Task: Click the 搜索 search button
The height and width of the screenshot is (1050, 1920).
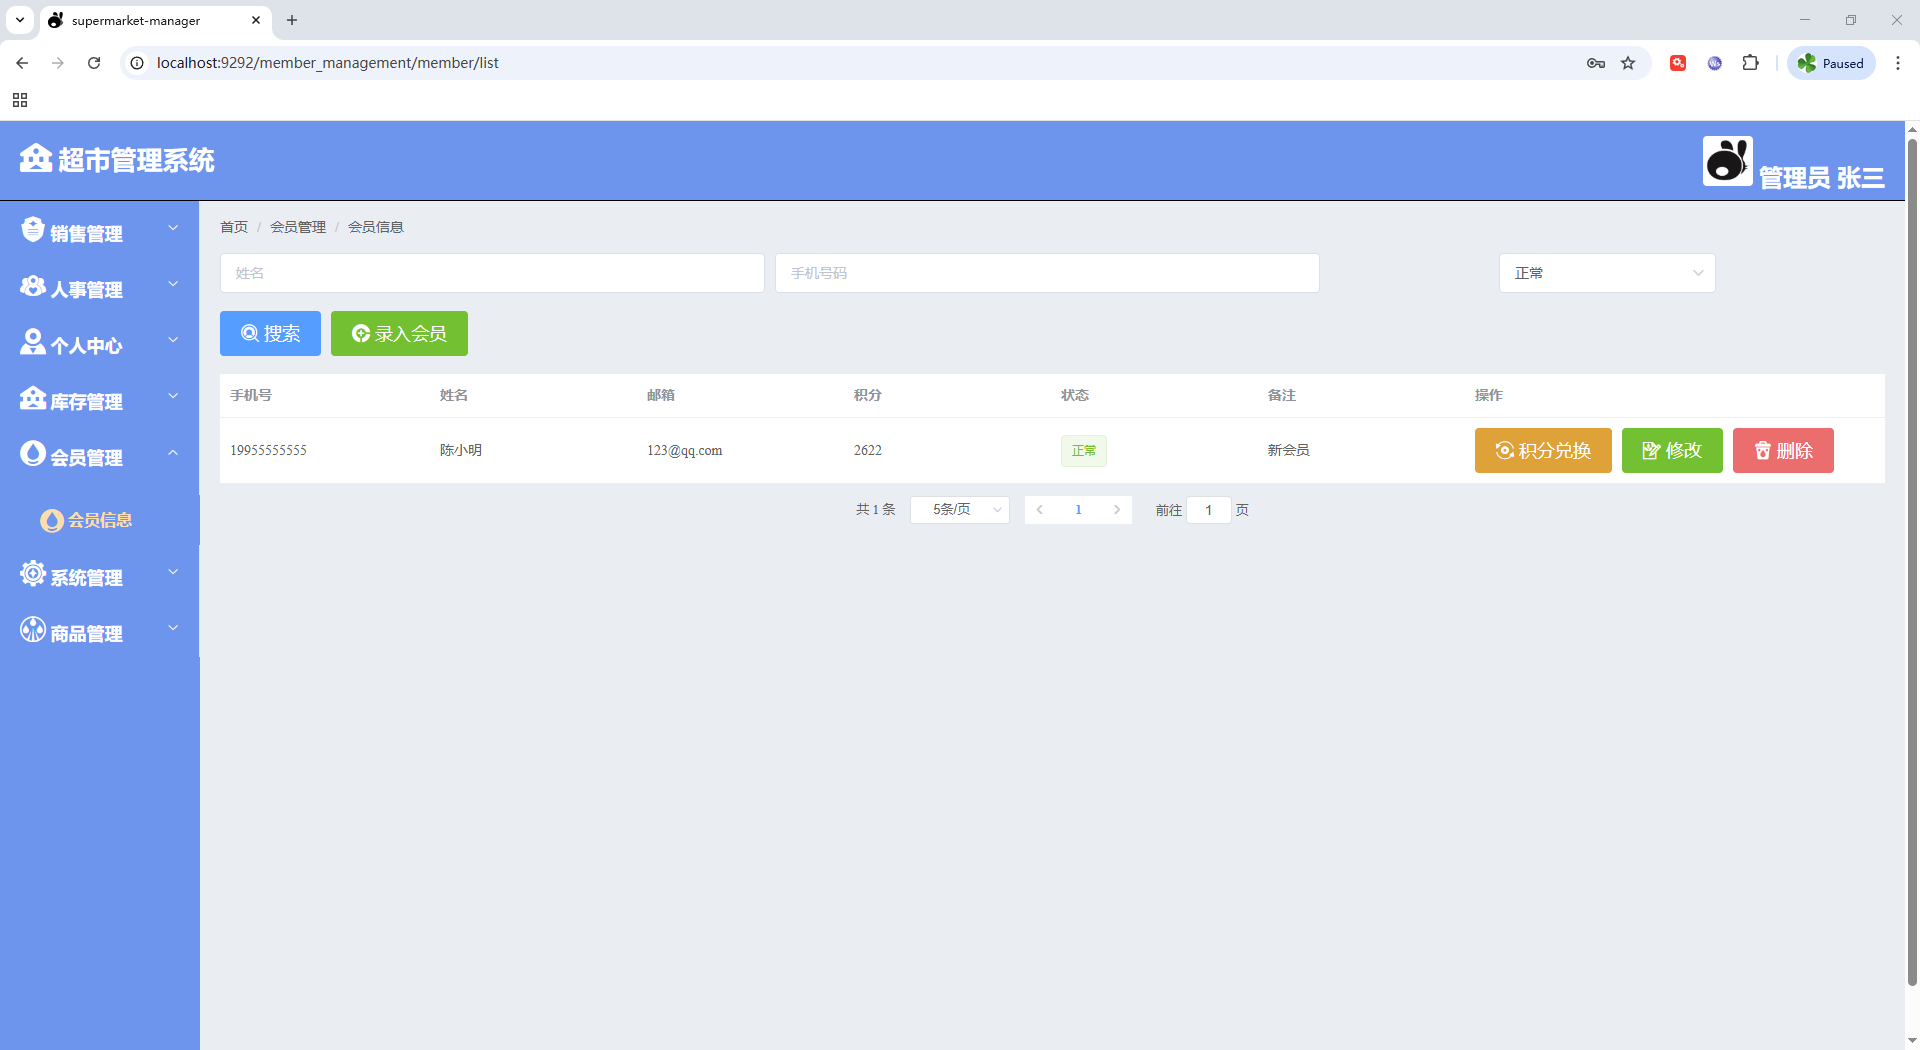Action: 270,334
